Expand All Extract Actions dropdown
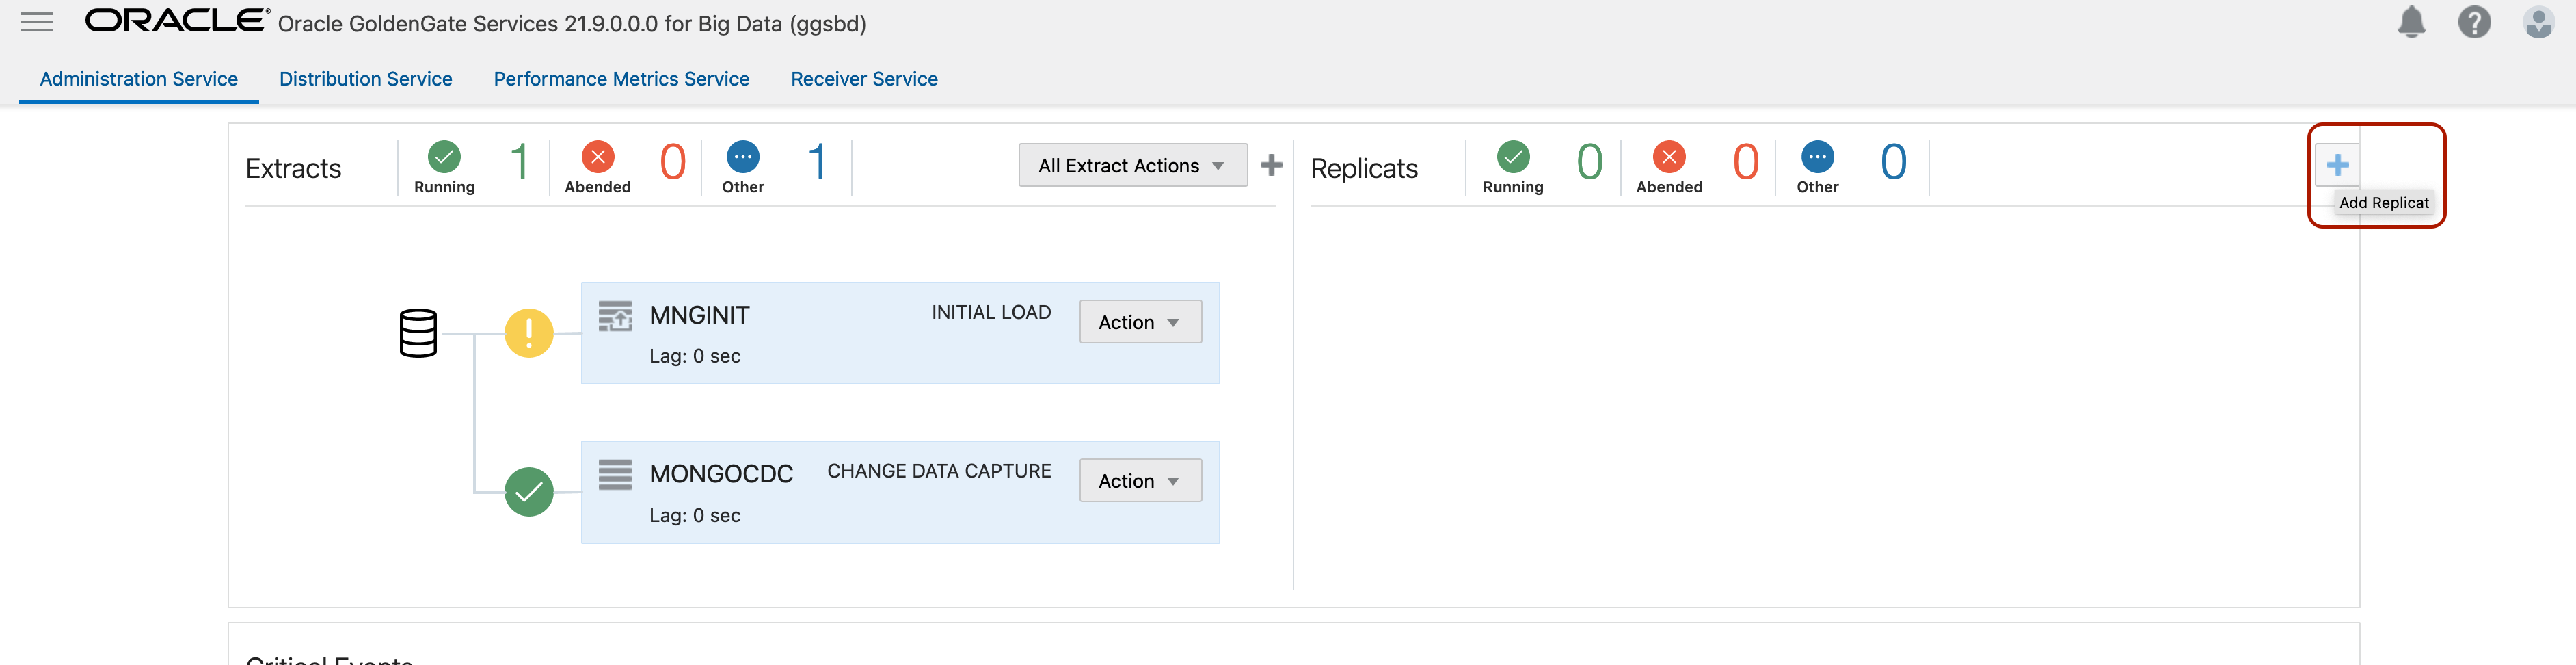Image resolution: width=2576 pixels, height=665 pixels. pos(1132,165)
